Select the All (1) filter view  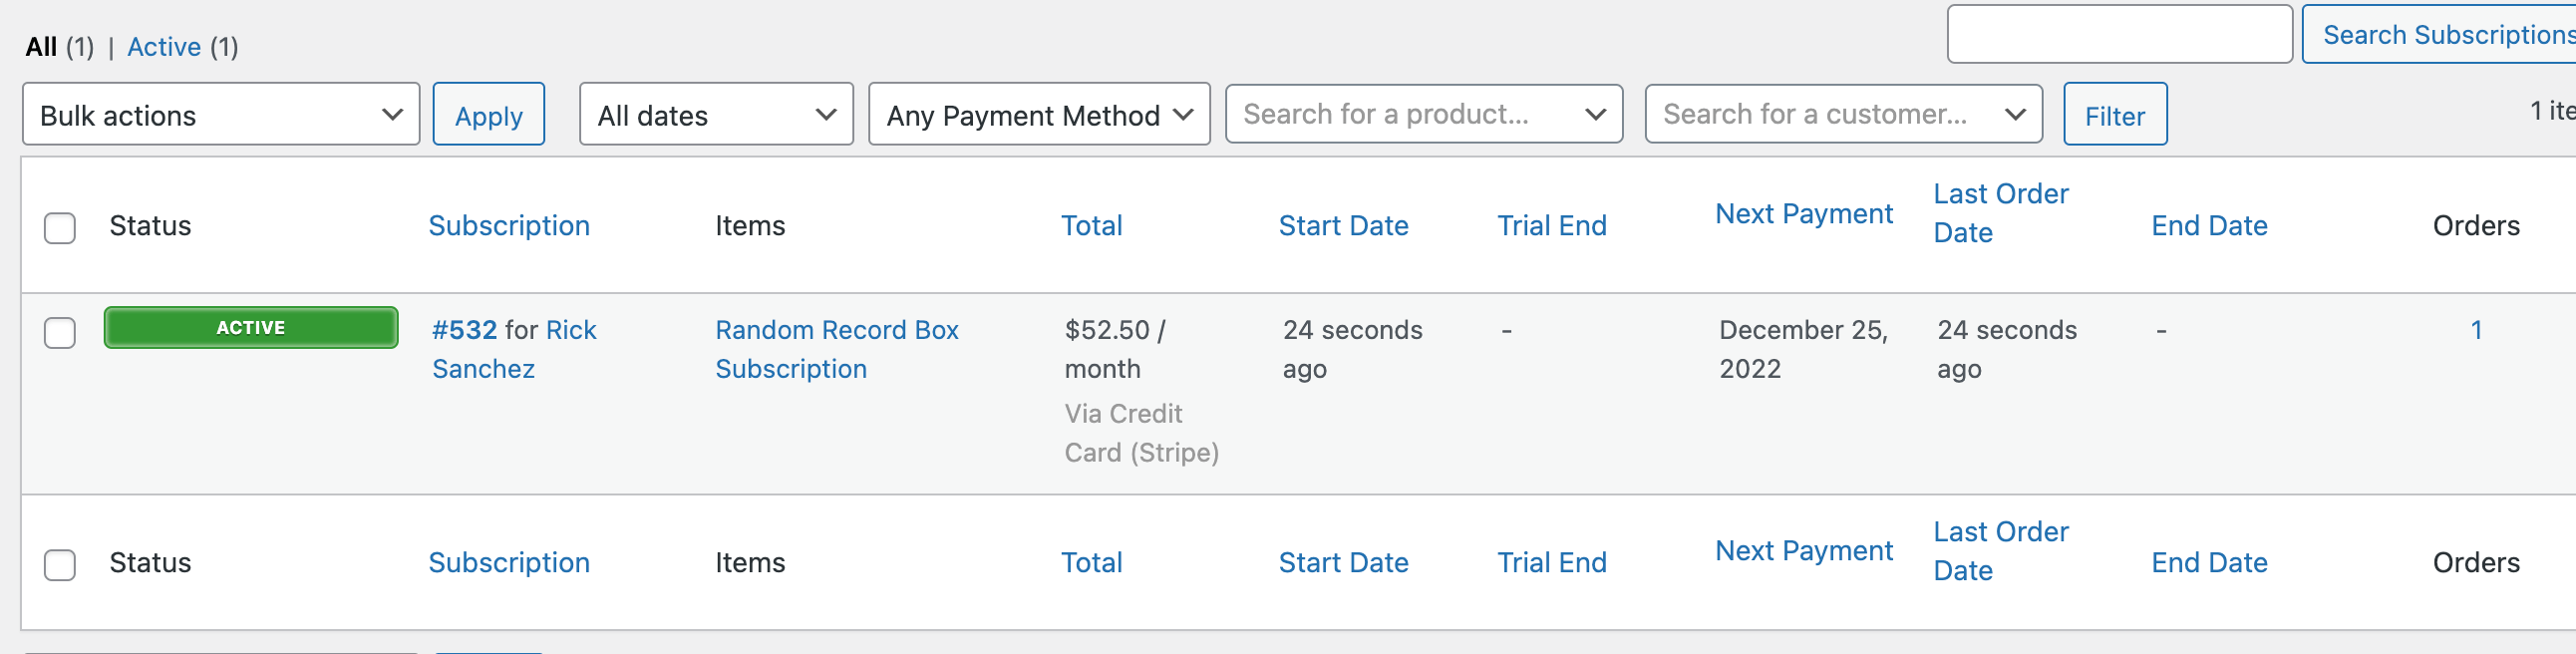coord(59,47)
